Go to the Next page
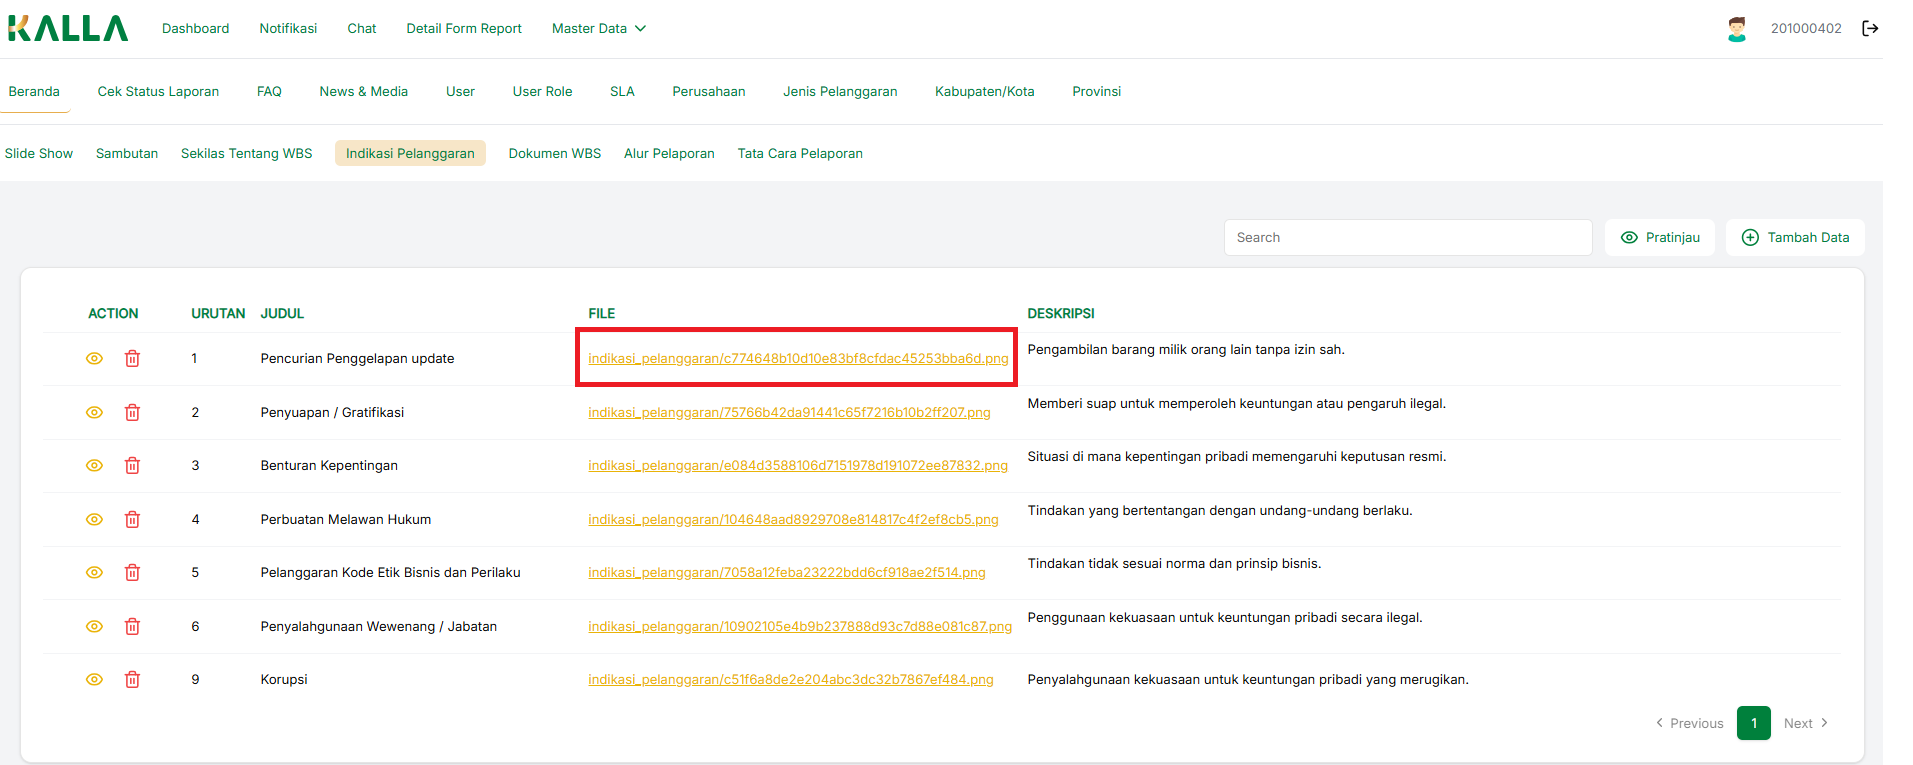The height and width of the screenshot is (765, 1913). (x=1805, y=723)
